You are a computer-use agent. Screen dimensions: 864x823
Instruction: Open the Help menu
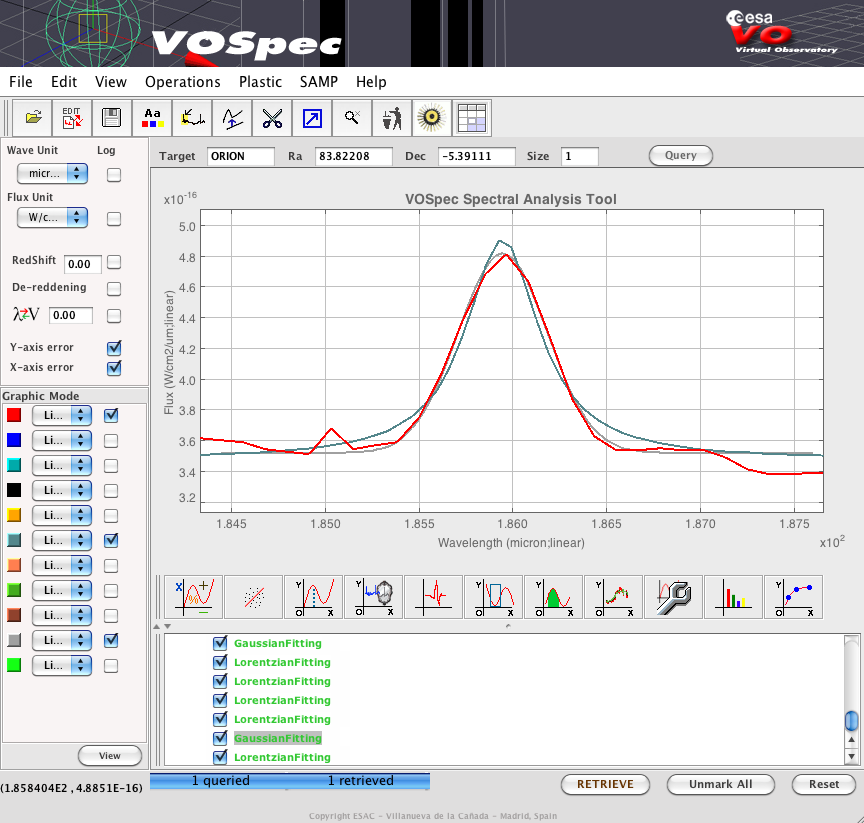point(371,82)
